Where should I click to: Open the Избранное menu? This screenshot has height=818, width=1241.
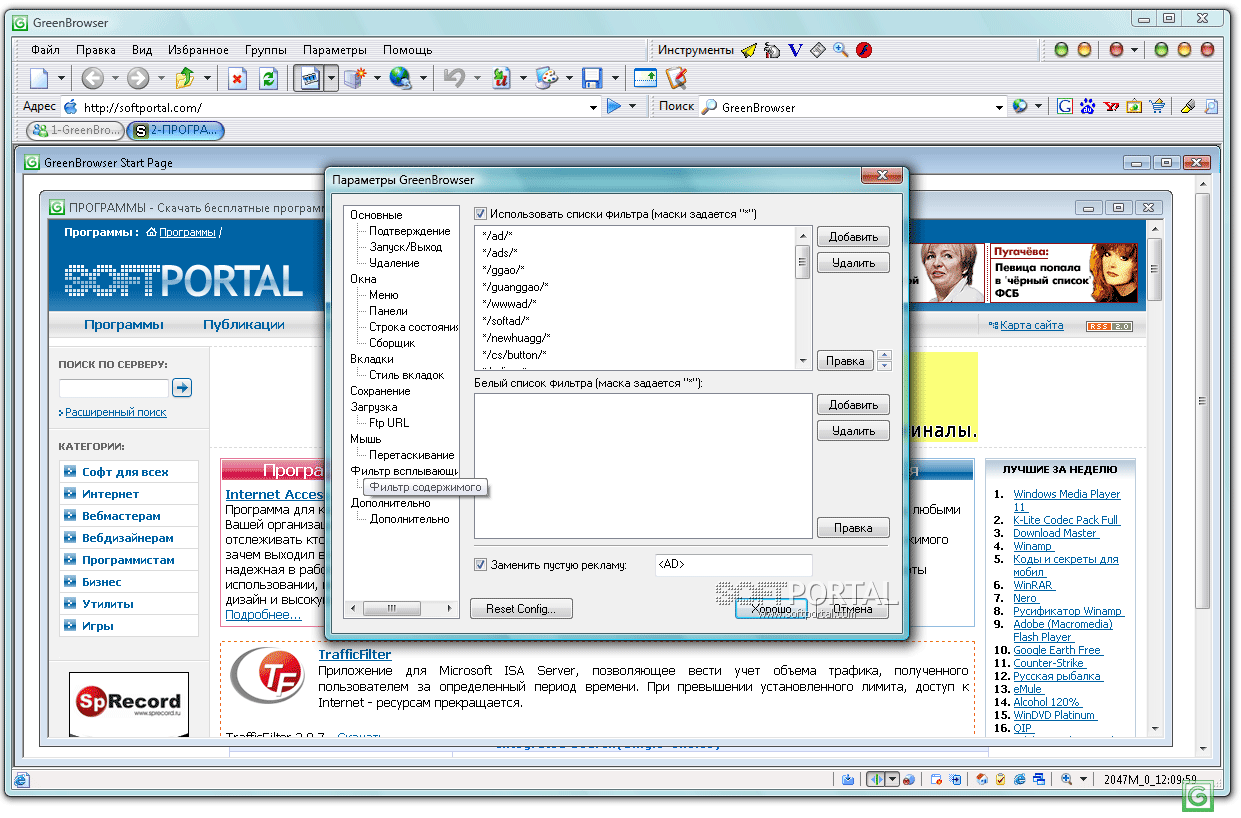coord(198,50)
